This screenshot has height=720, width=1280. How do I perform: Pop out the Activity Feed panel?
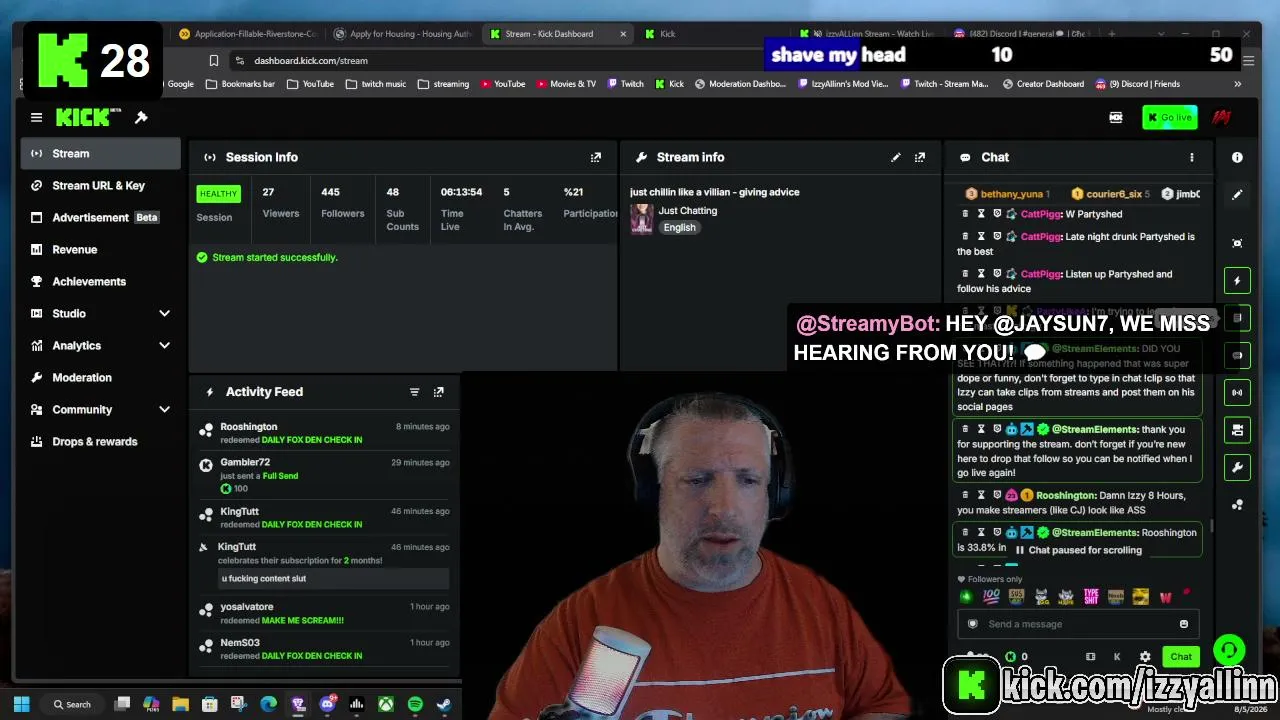click(438, 392)
